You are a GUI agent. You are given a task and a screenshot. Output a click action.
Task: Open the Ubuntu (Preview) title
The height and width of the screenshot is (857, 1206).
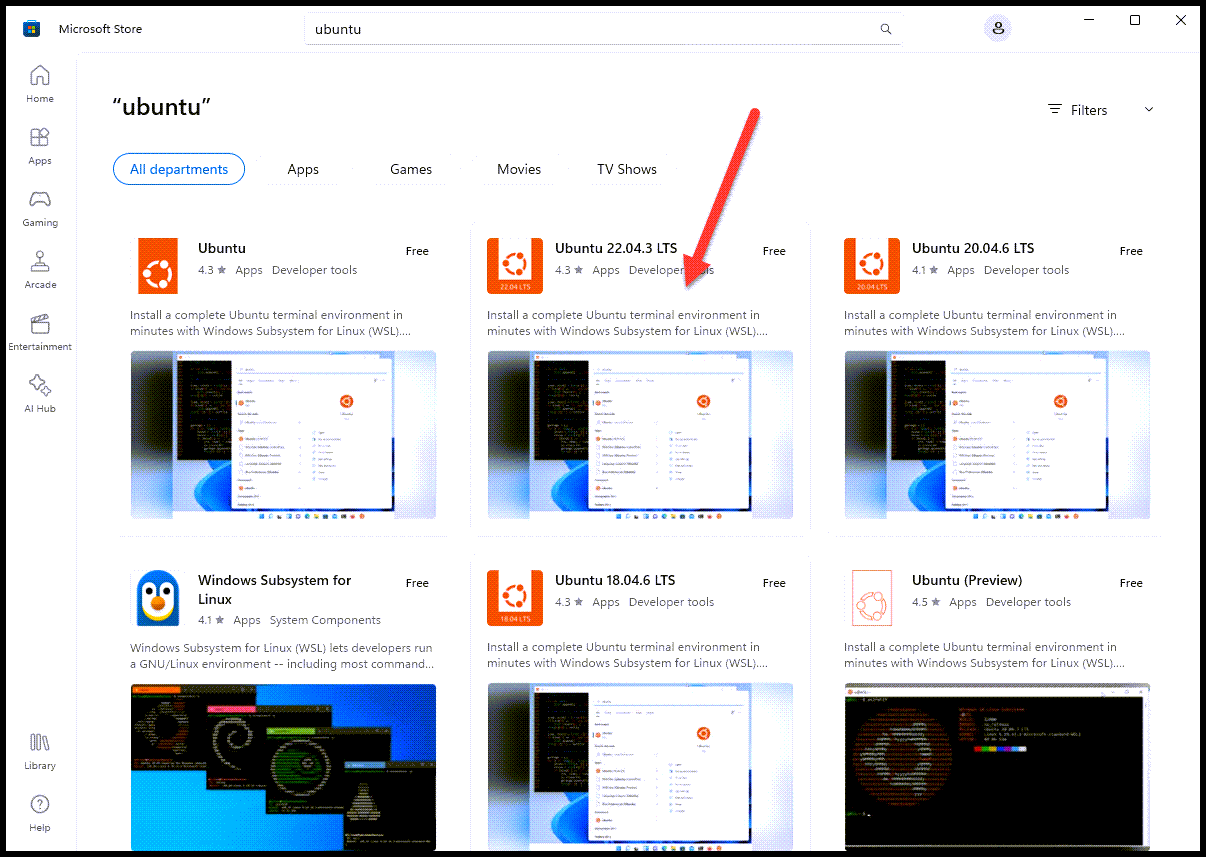click(967, 580)
